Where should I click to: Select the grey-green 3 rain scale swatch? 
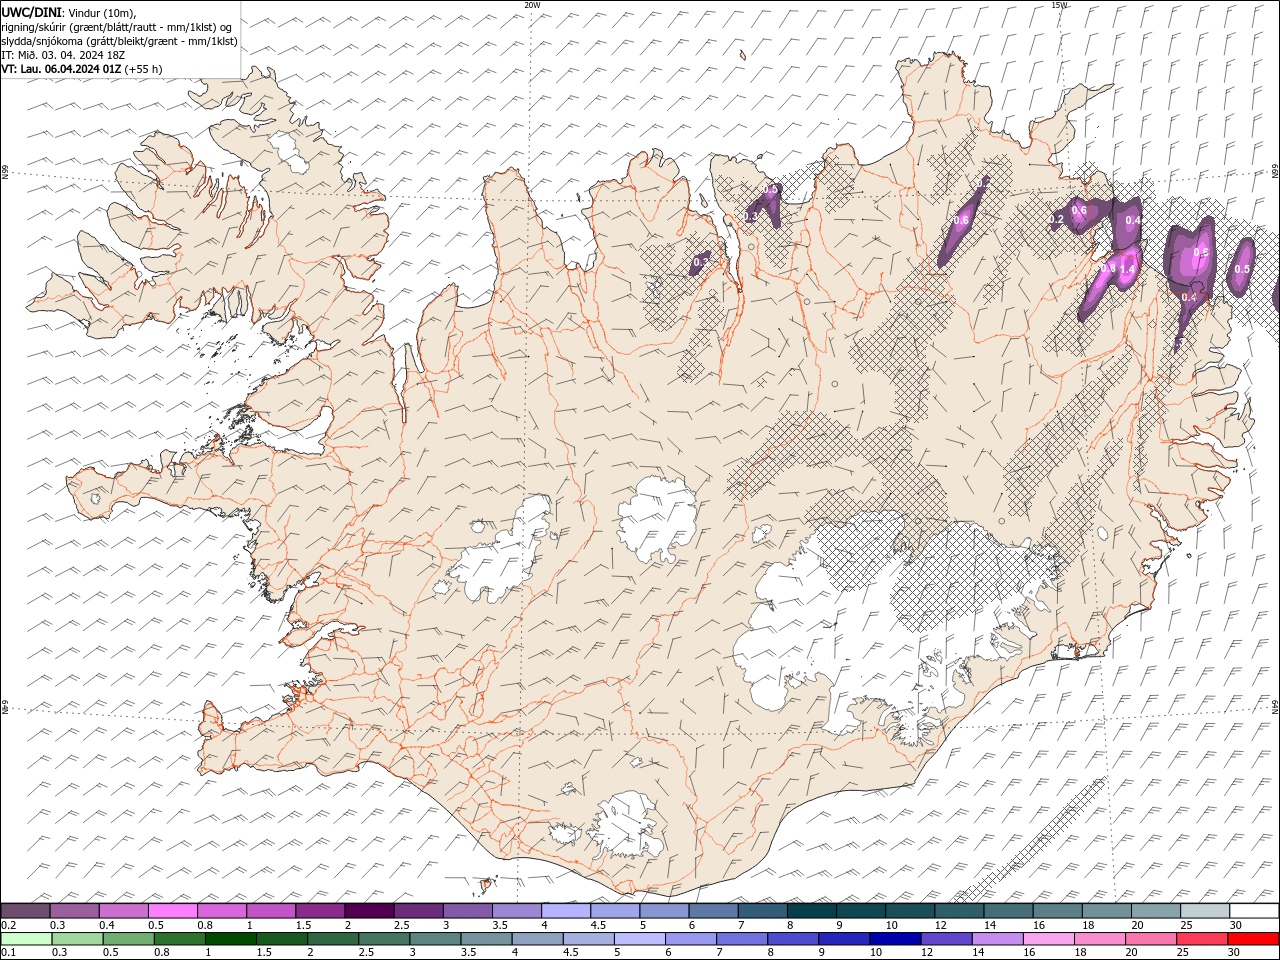coord(435,939)
